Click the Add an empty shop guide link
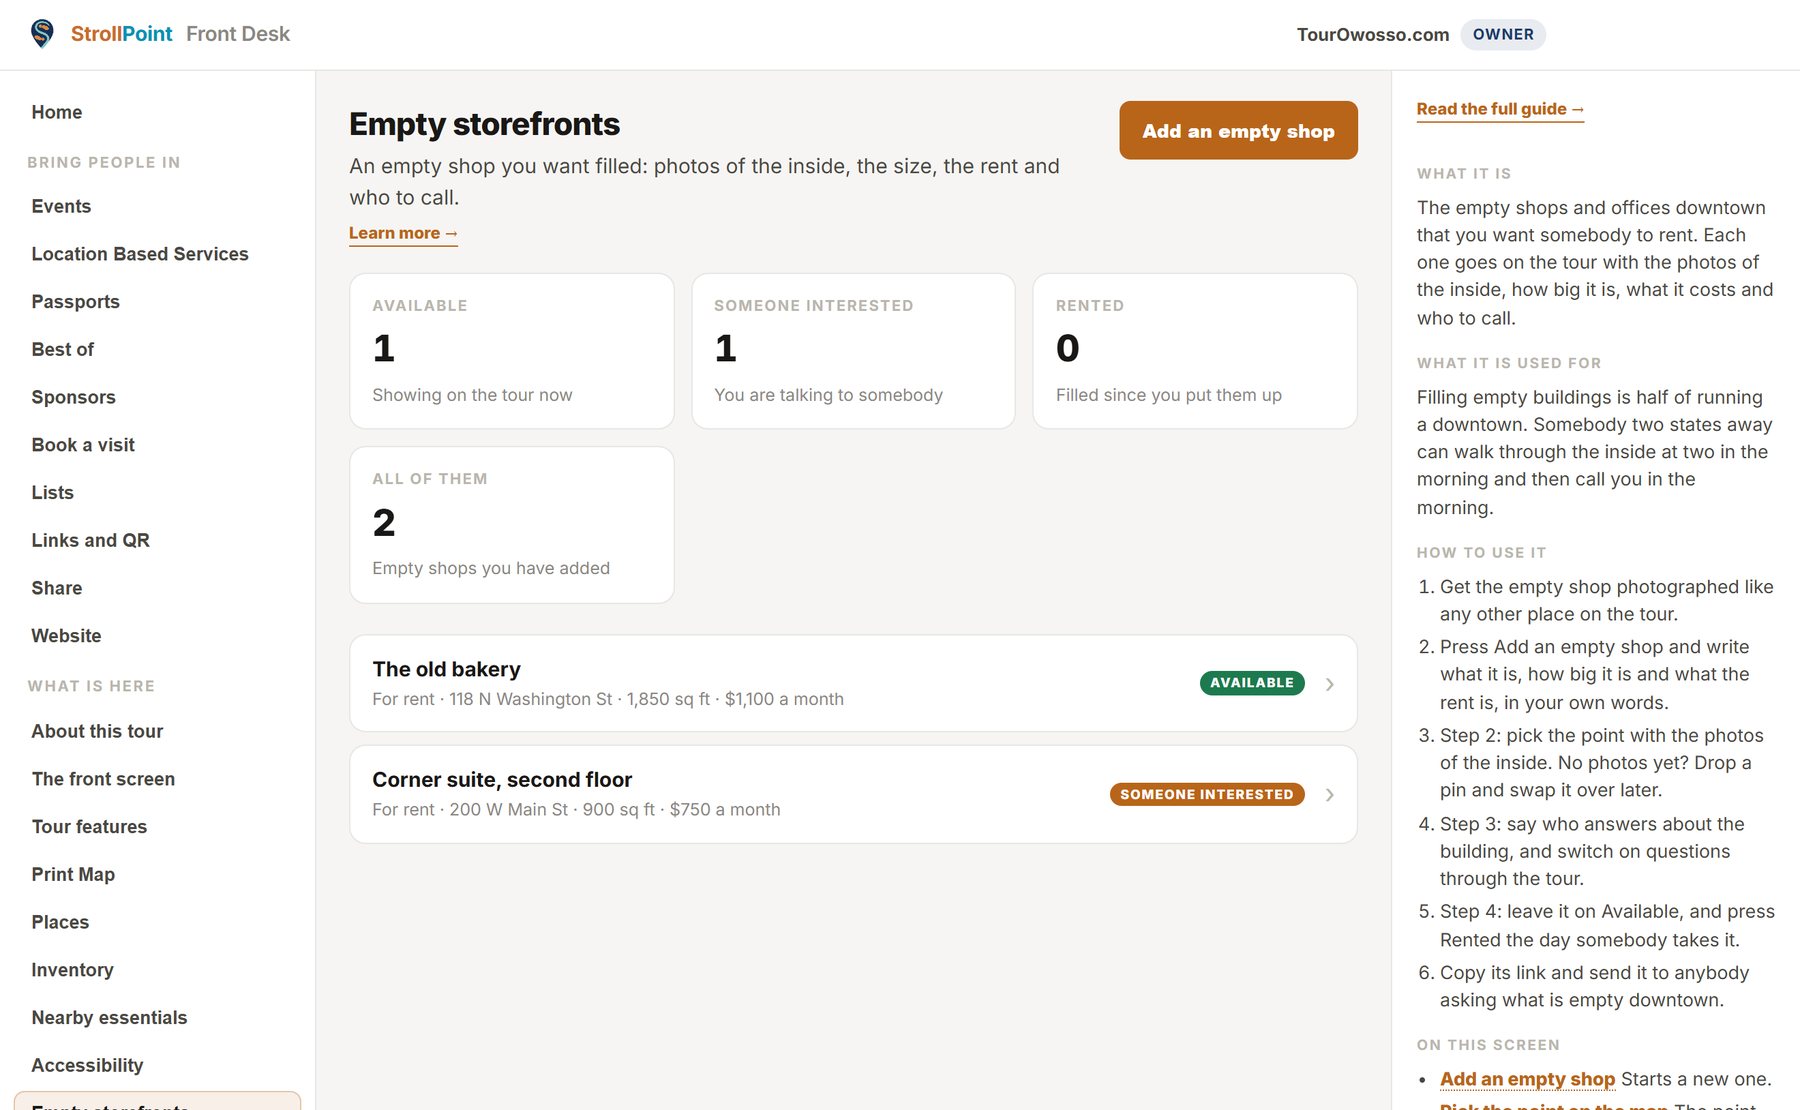 [x=1527, y=1079]
